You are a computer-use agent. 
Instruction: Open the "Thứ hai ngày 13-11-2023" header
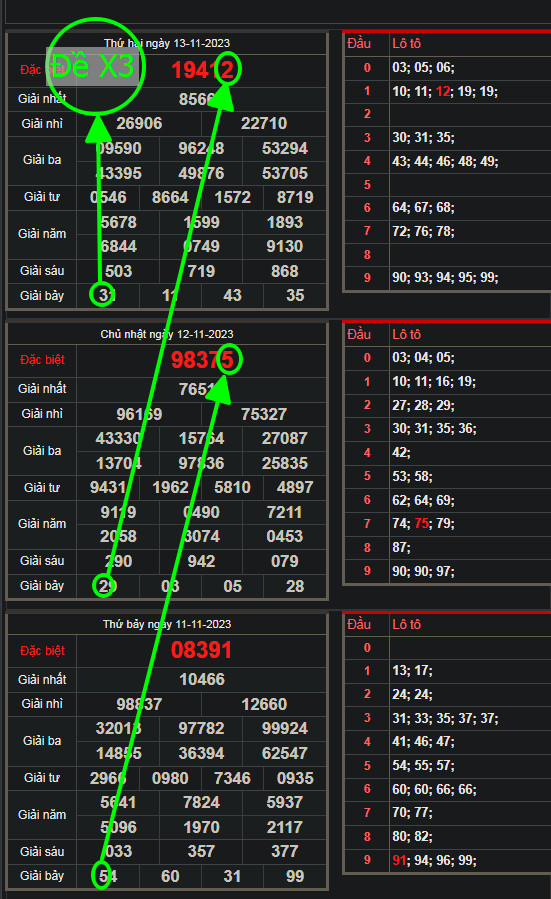coord(167,43)
